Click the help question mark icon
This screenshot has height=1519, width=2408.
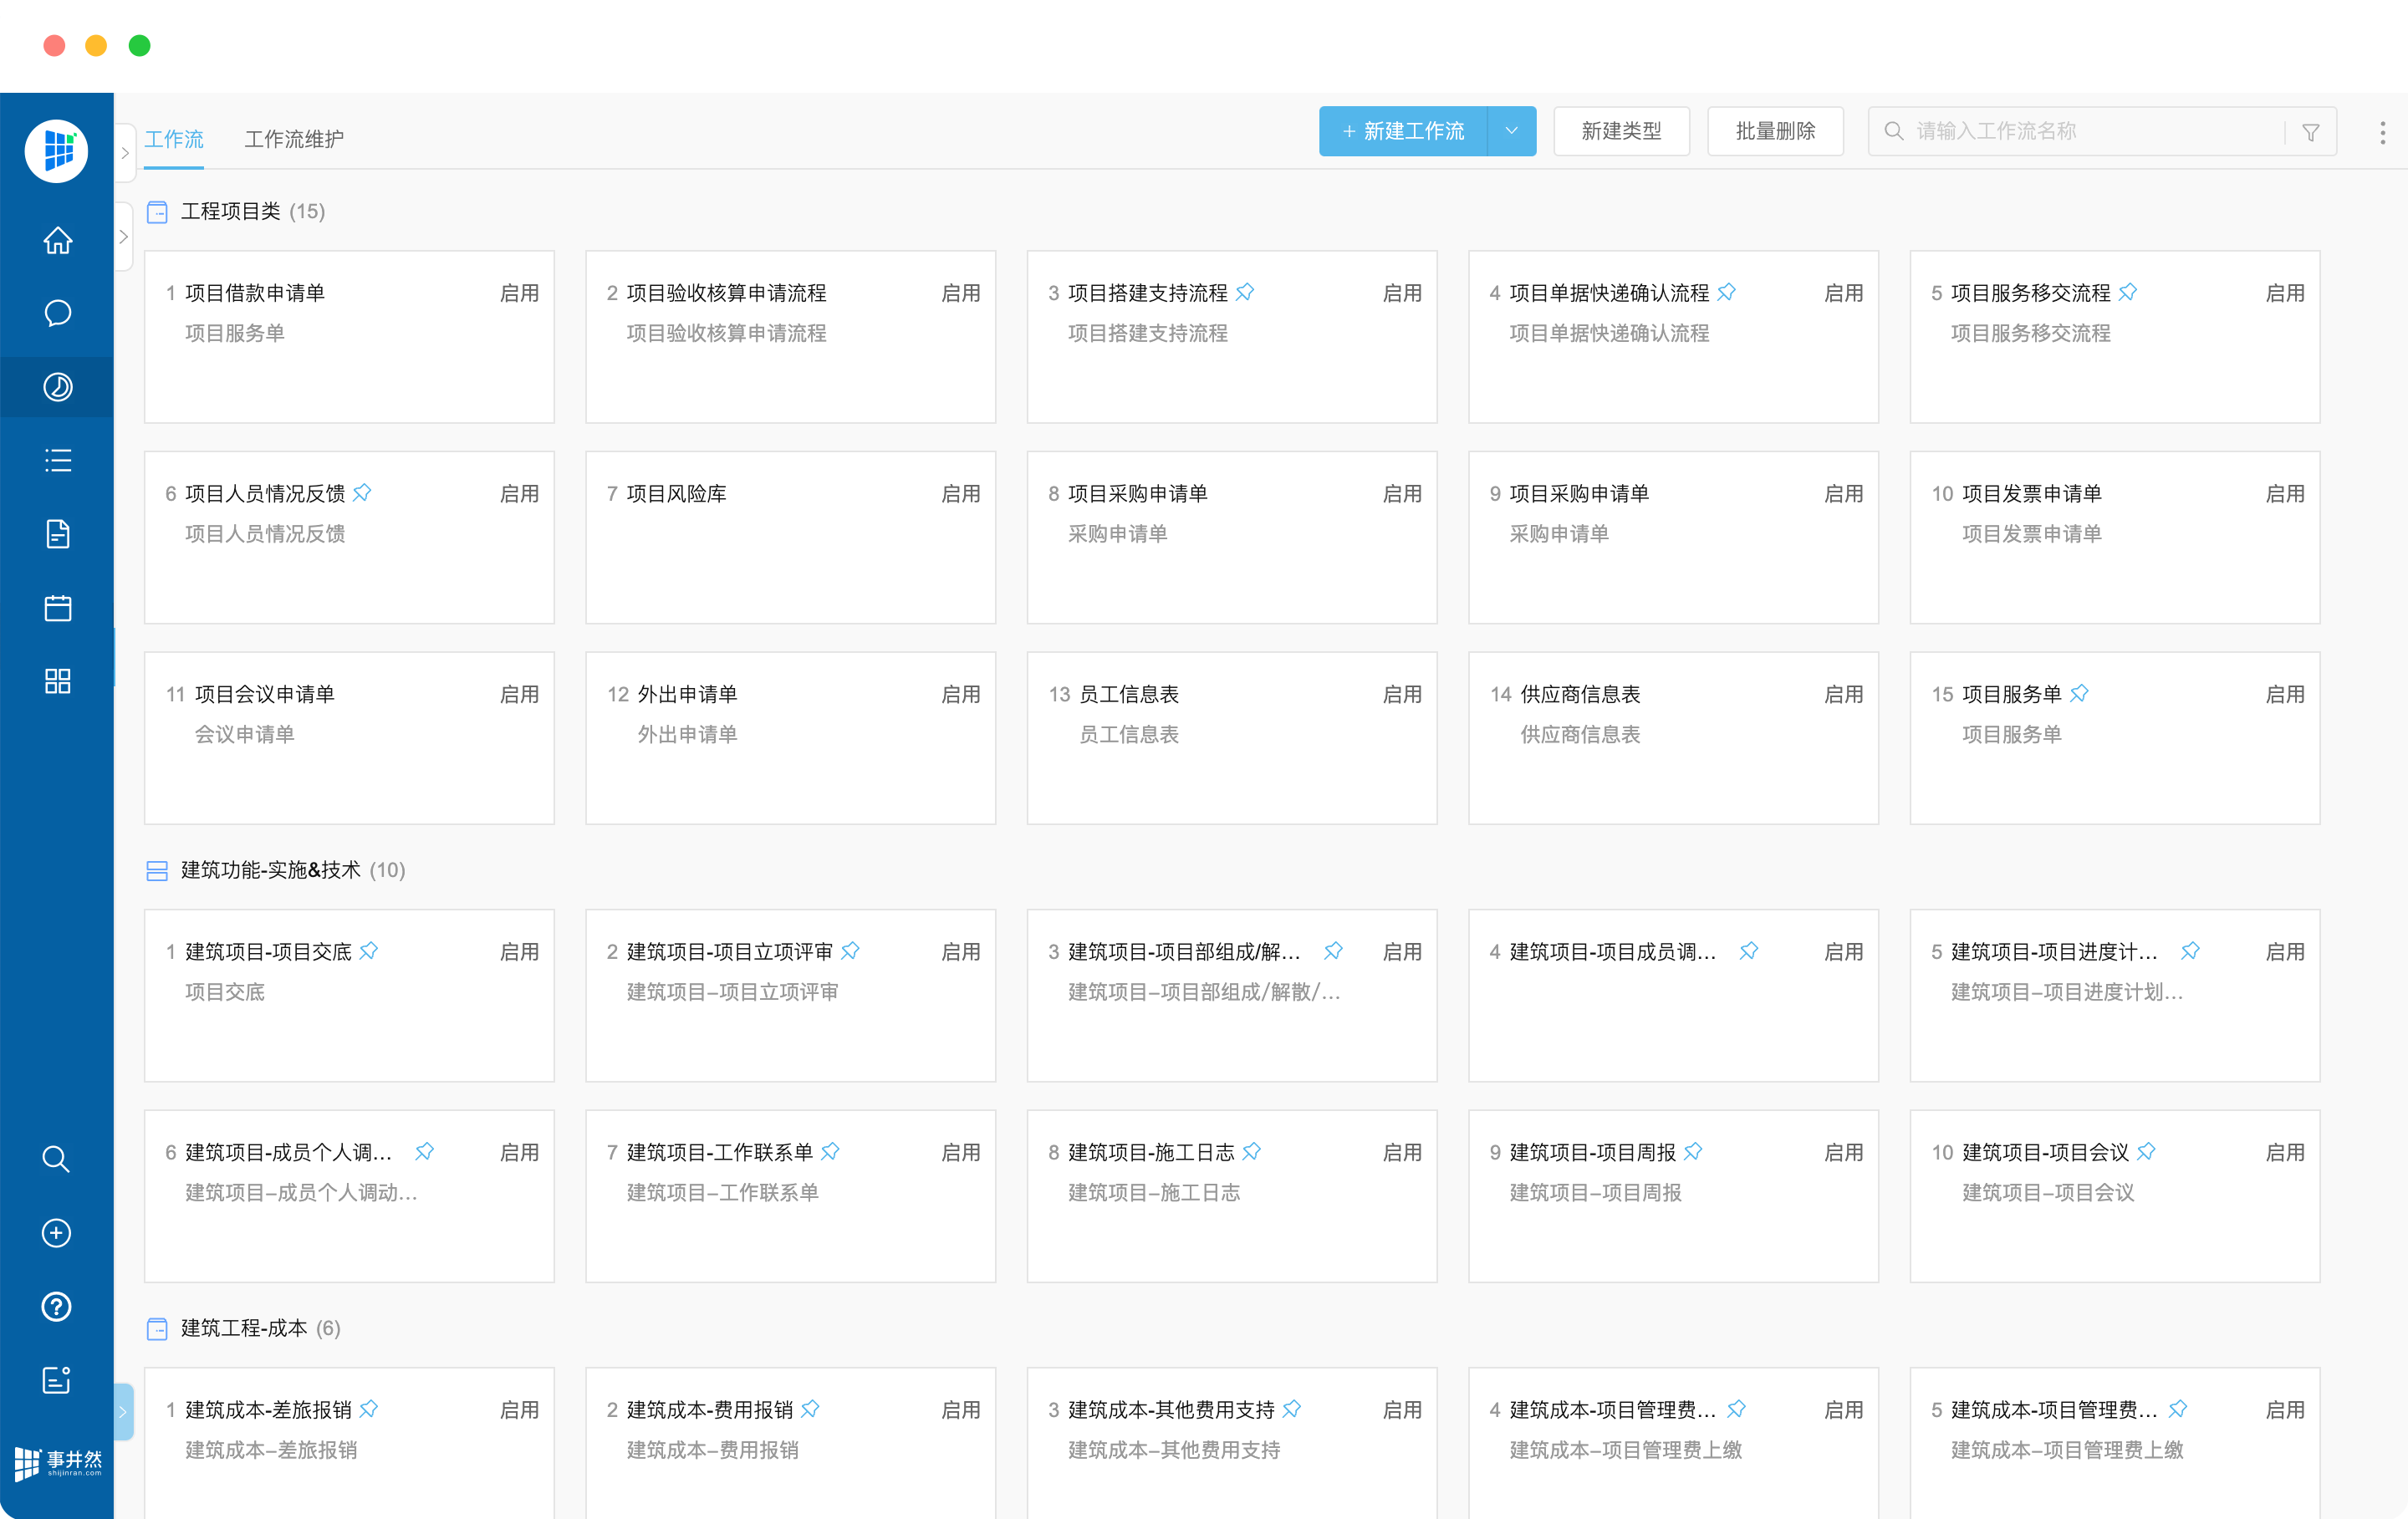[56, 1306]
